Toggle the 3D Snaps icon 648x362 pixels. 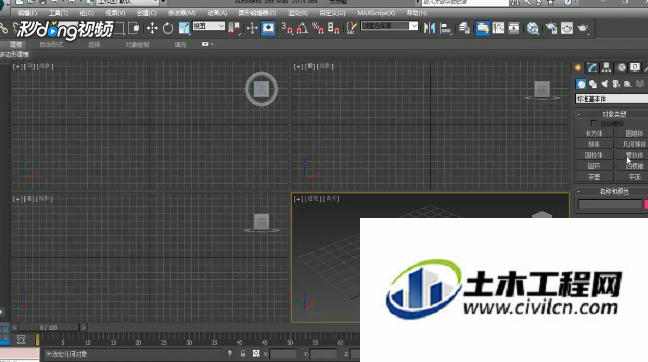(287, 28)
